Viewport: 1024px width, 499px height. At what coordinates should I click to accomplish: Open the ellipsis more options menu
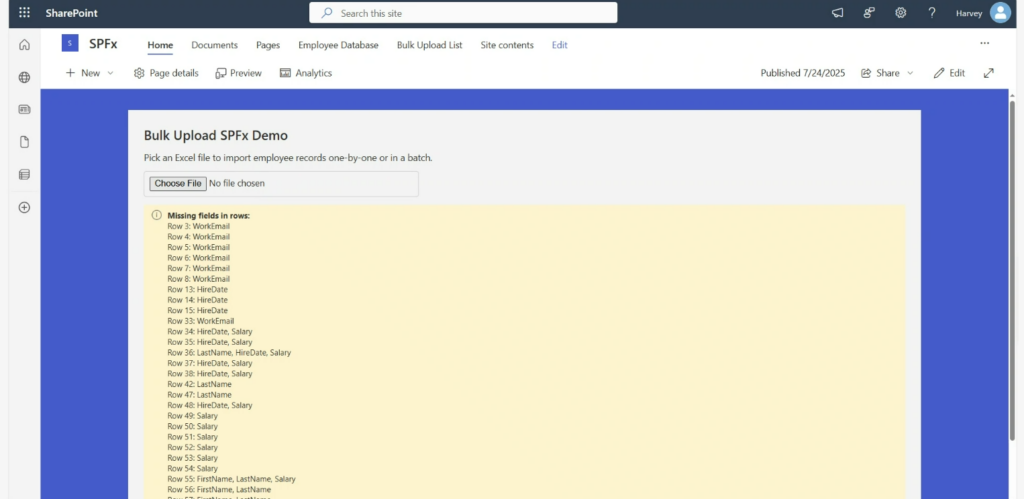(984, 43)
